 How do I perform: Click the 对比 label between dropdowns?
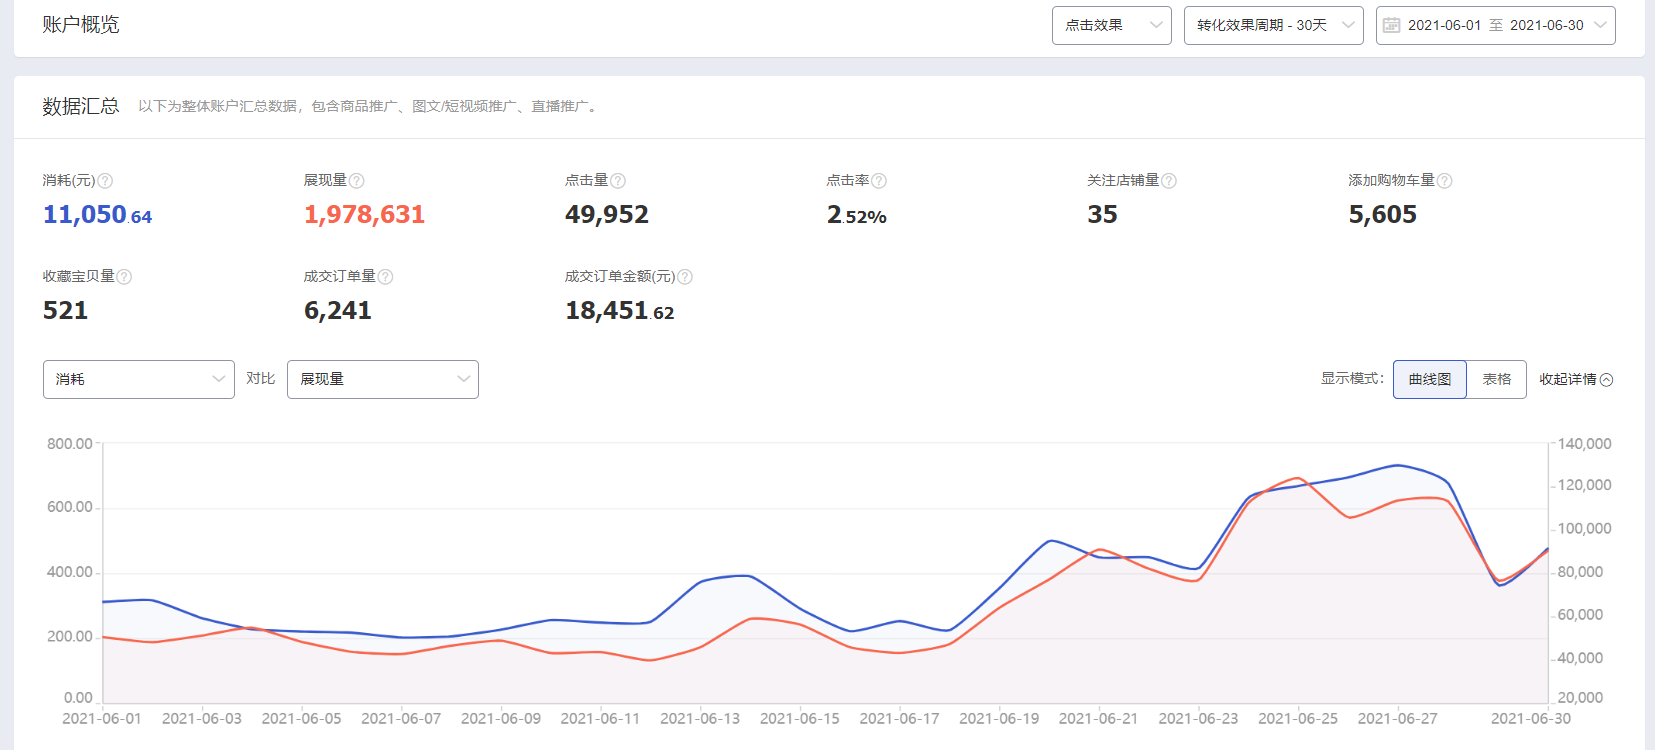point(261,378)
